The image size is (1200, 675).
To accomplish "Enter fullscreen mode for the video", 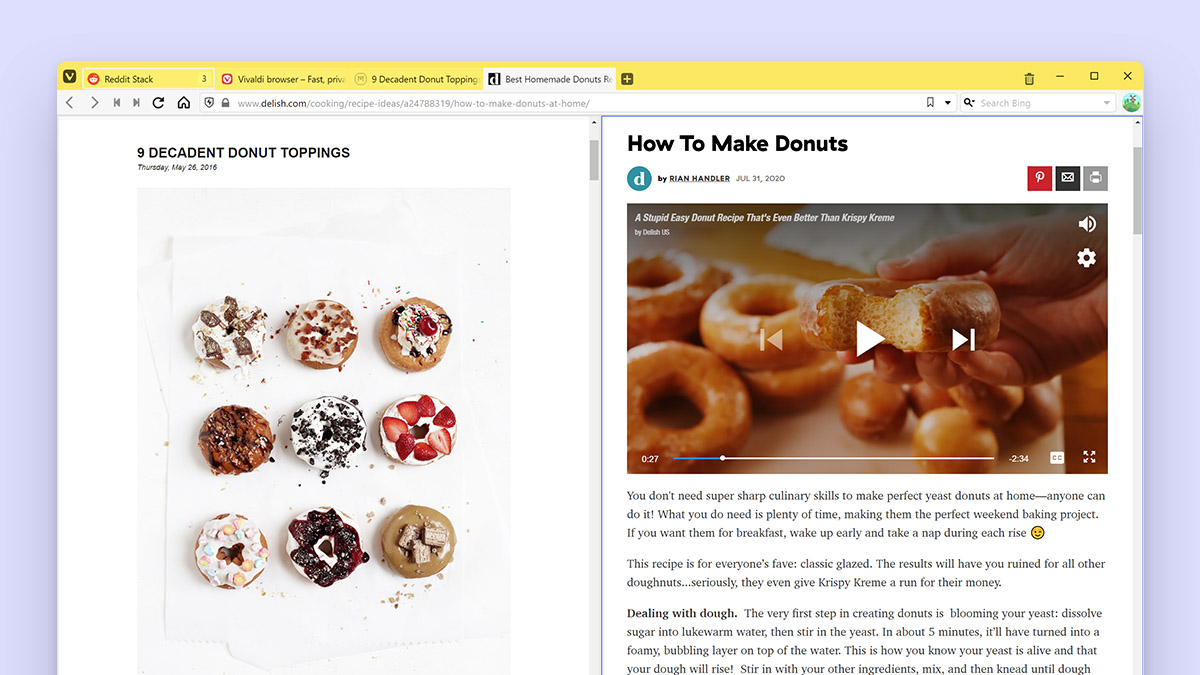I will [1089, 457].
